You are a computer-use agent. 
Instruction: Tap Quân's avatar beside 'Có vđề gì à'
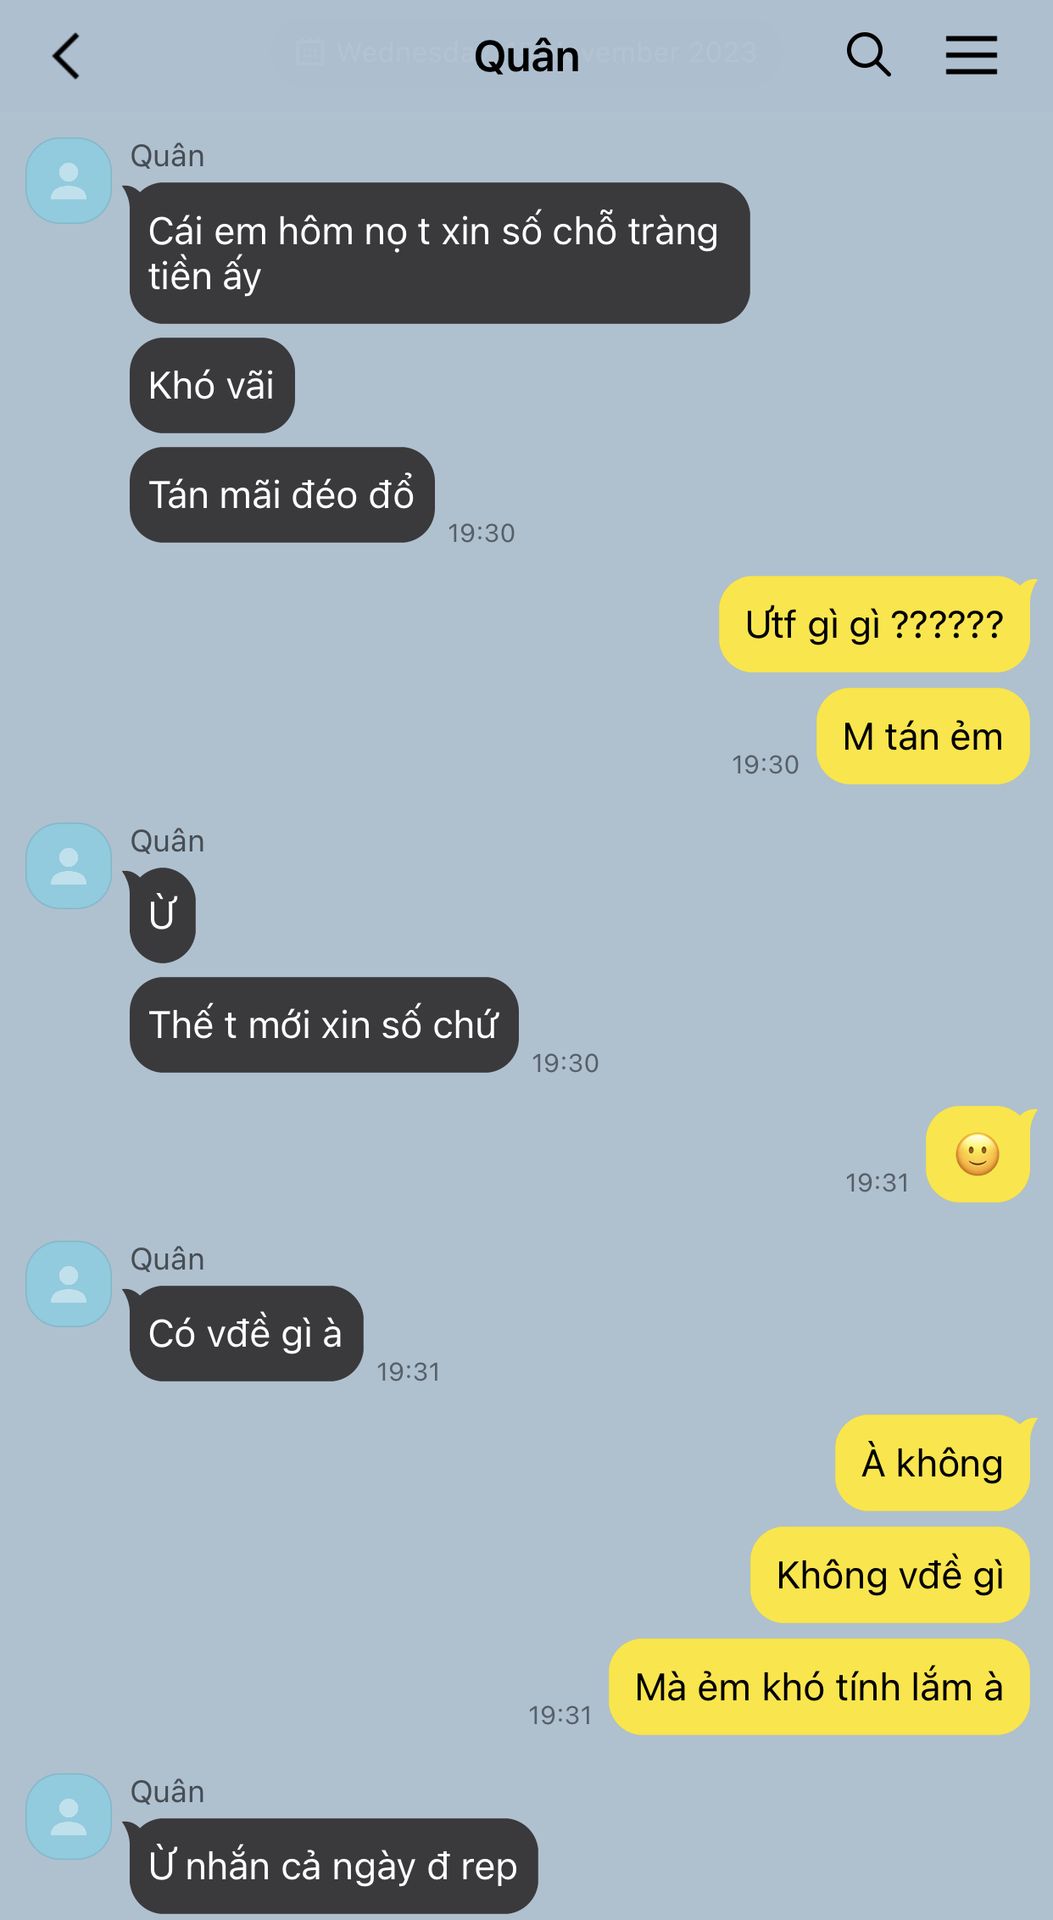[68, 1283]
